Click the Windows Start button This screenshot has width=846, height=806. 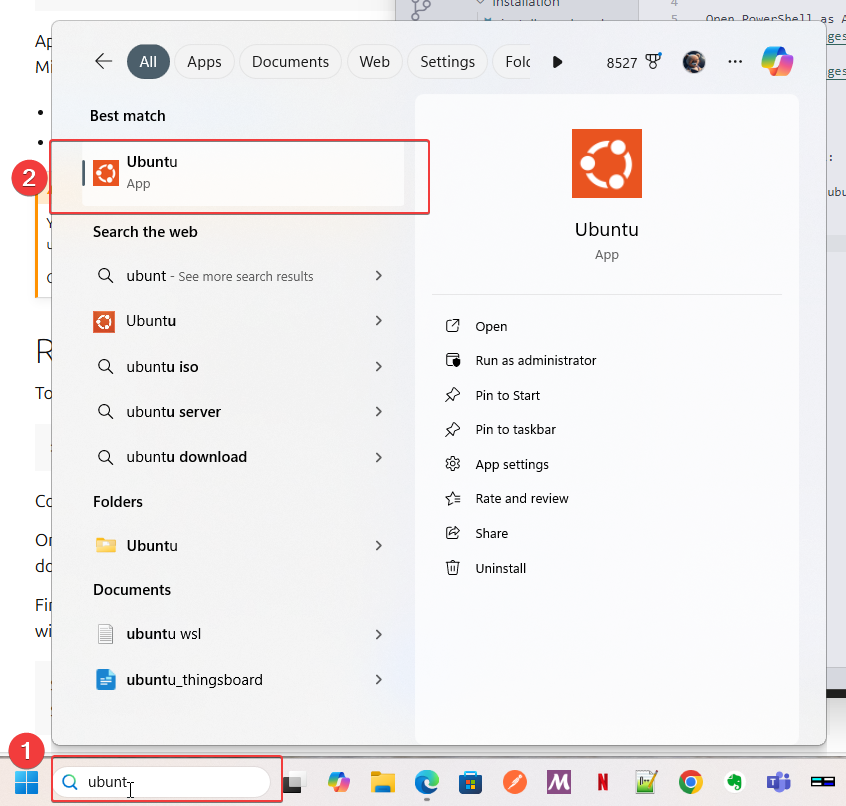(x=26, y=782)
